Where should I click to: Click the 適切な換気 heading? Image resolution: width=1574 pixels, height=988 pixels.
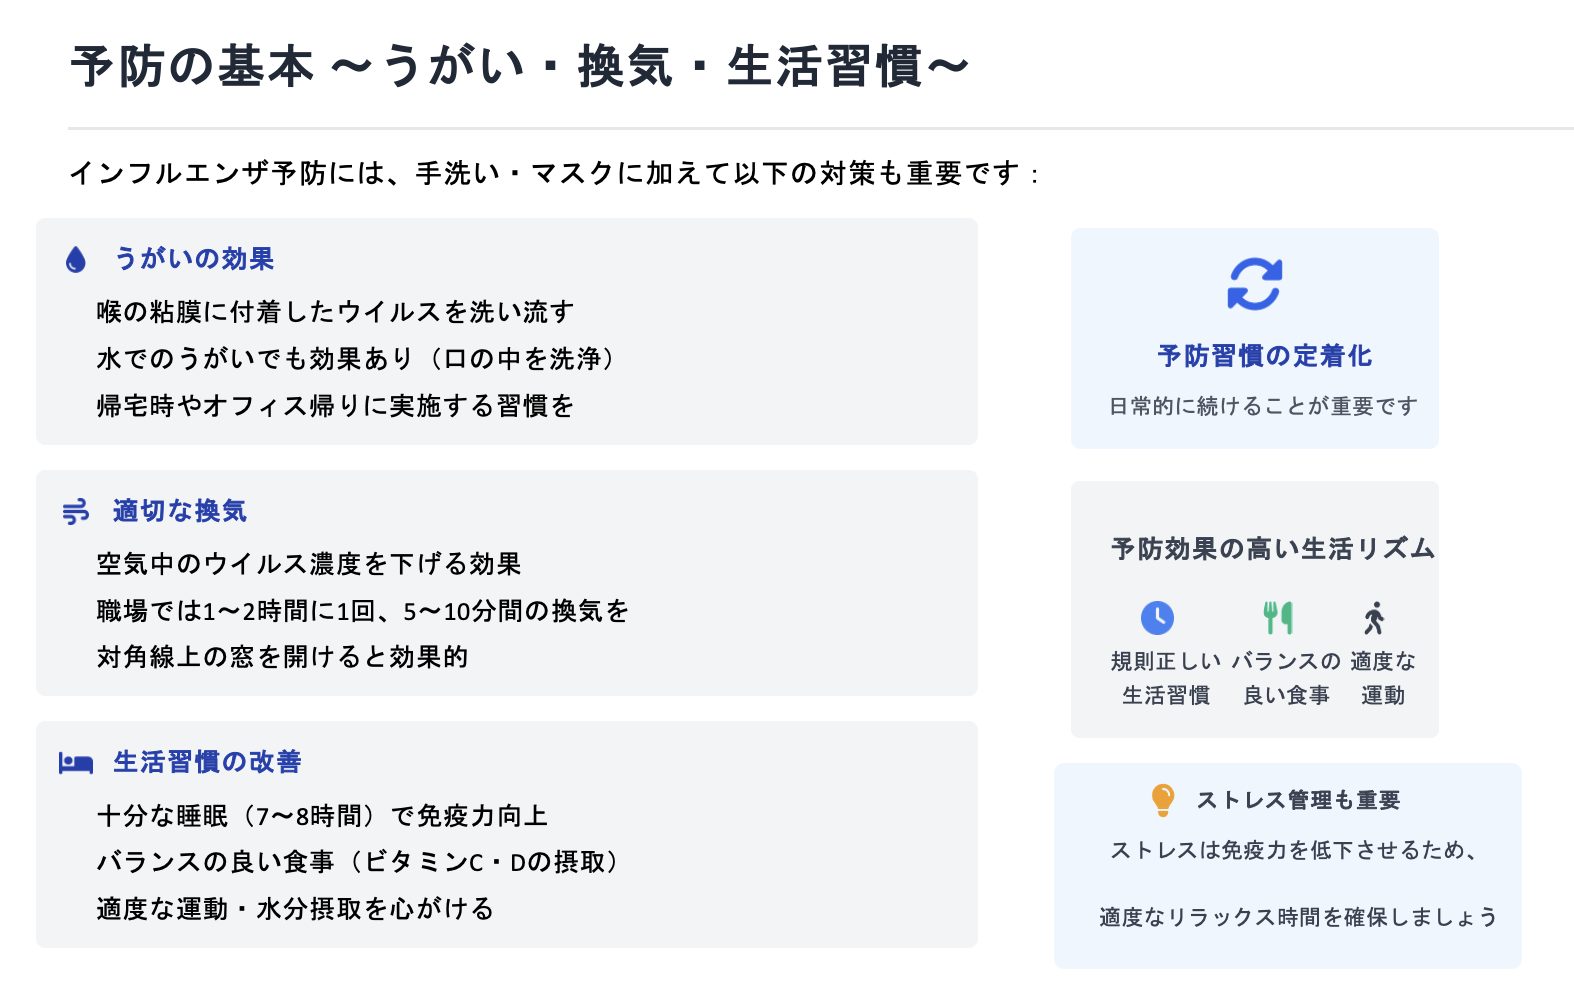click(x=180, y=511)
